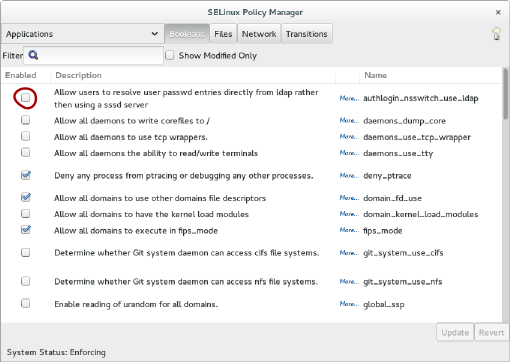Open the Applications dropdown
The height and width of the screenshot is (362, 510).
tap(82, 34)
